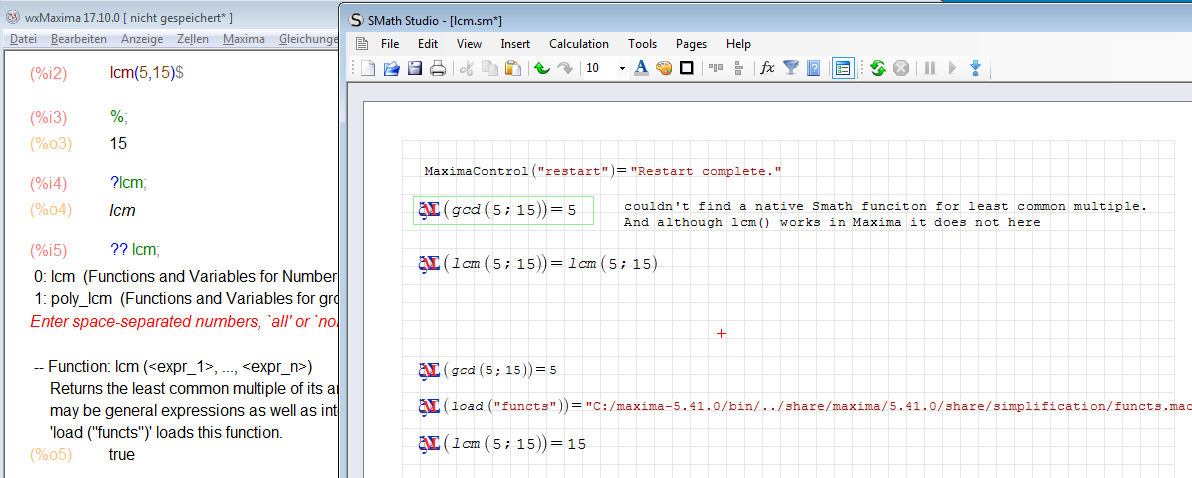The image size is (1192, 478).
Task: Paste from clipboard in SMath toolbar
Action: [513, 68]
